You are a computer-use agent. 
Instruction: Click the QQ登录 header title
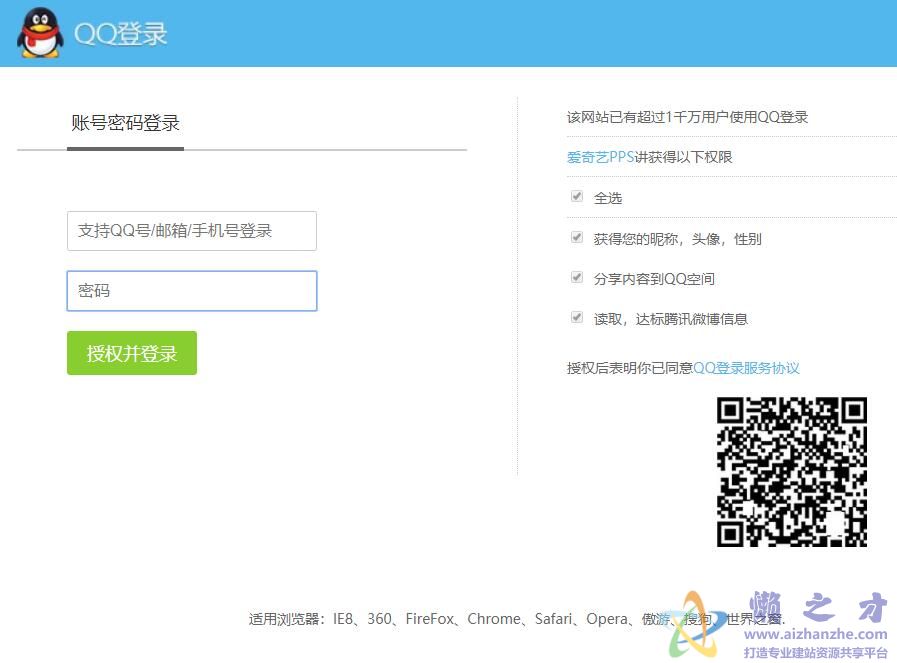(120, 33)
